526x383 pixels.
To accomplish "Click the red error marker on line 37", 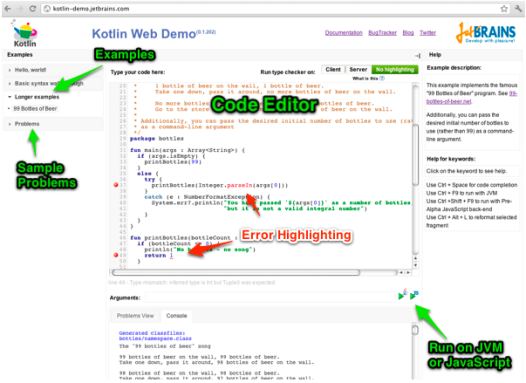I will (x=116, y=185).
